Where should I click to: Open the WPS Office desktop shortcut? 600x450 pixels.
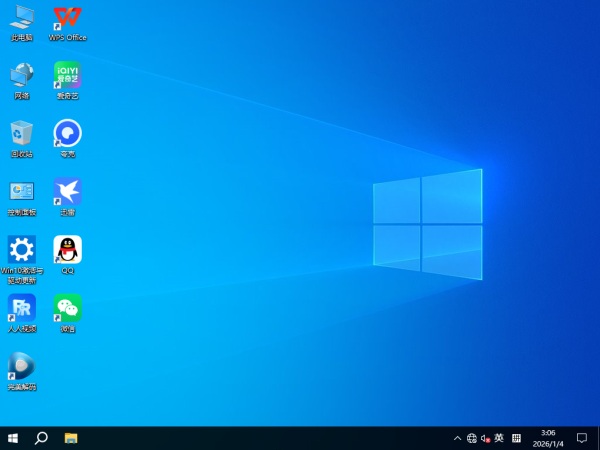click(x=68, y=18)
